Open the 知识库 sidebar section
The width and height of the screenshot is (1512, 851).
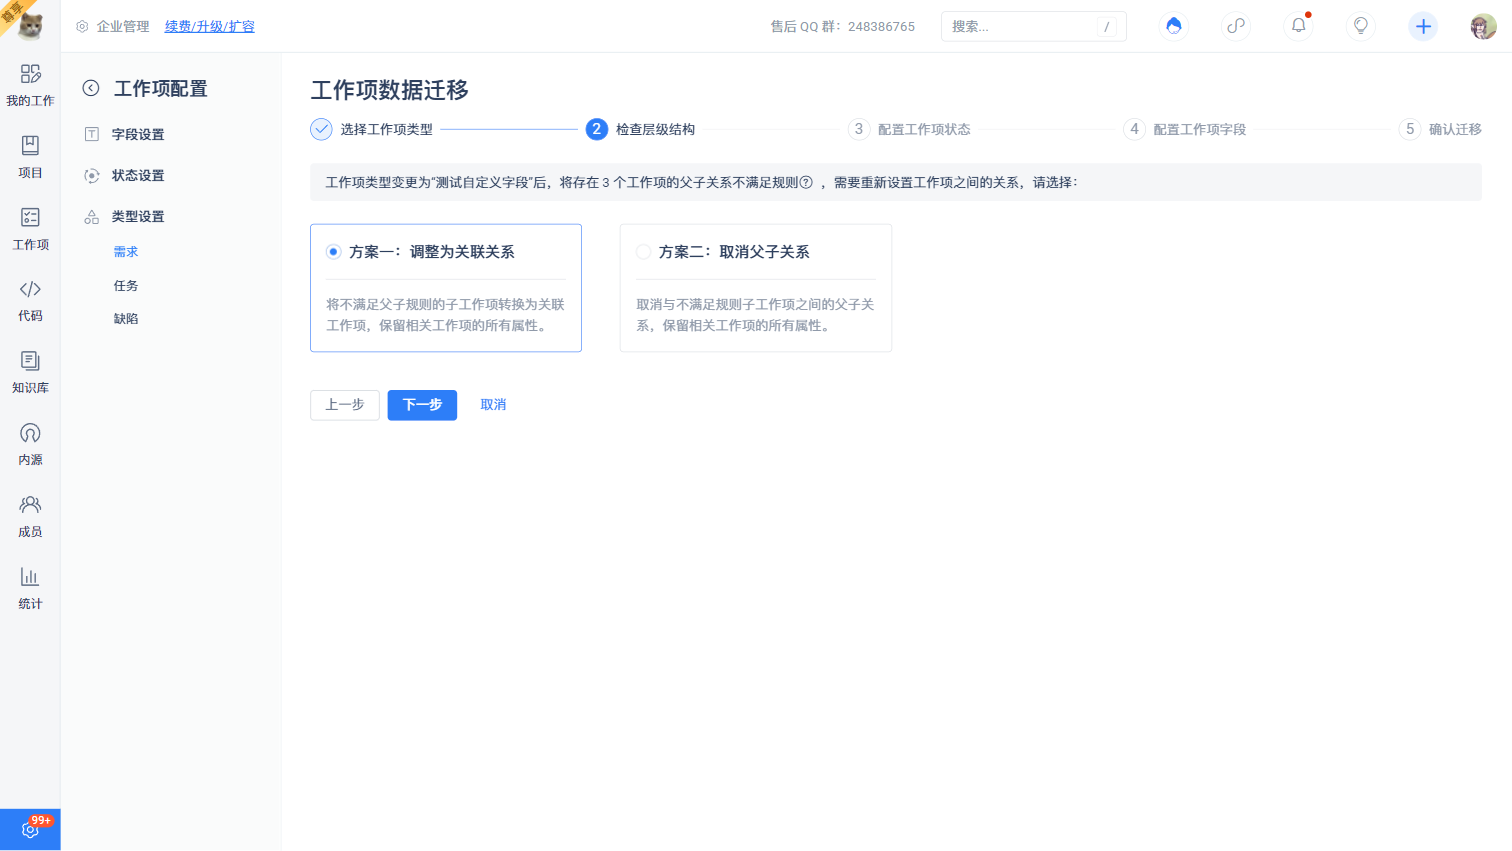pos(30,373)
